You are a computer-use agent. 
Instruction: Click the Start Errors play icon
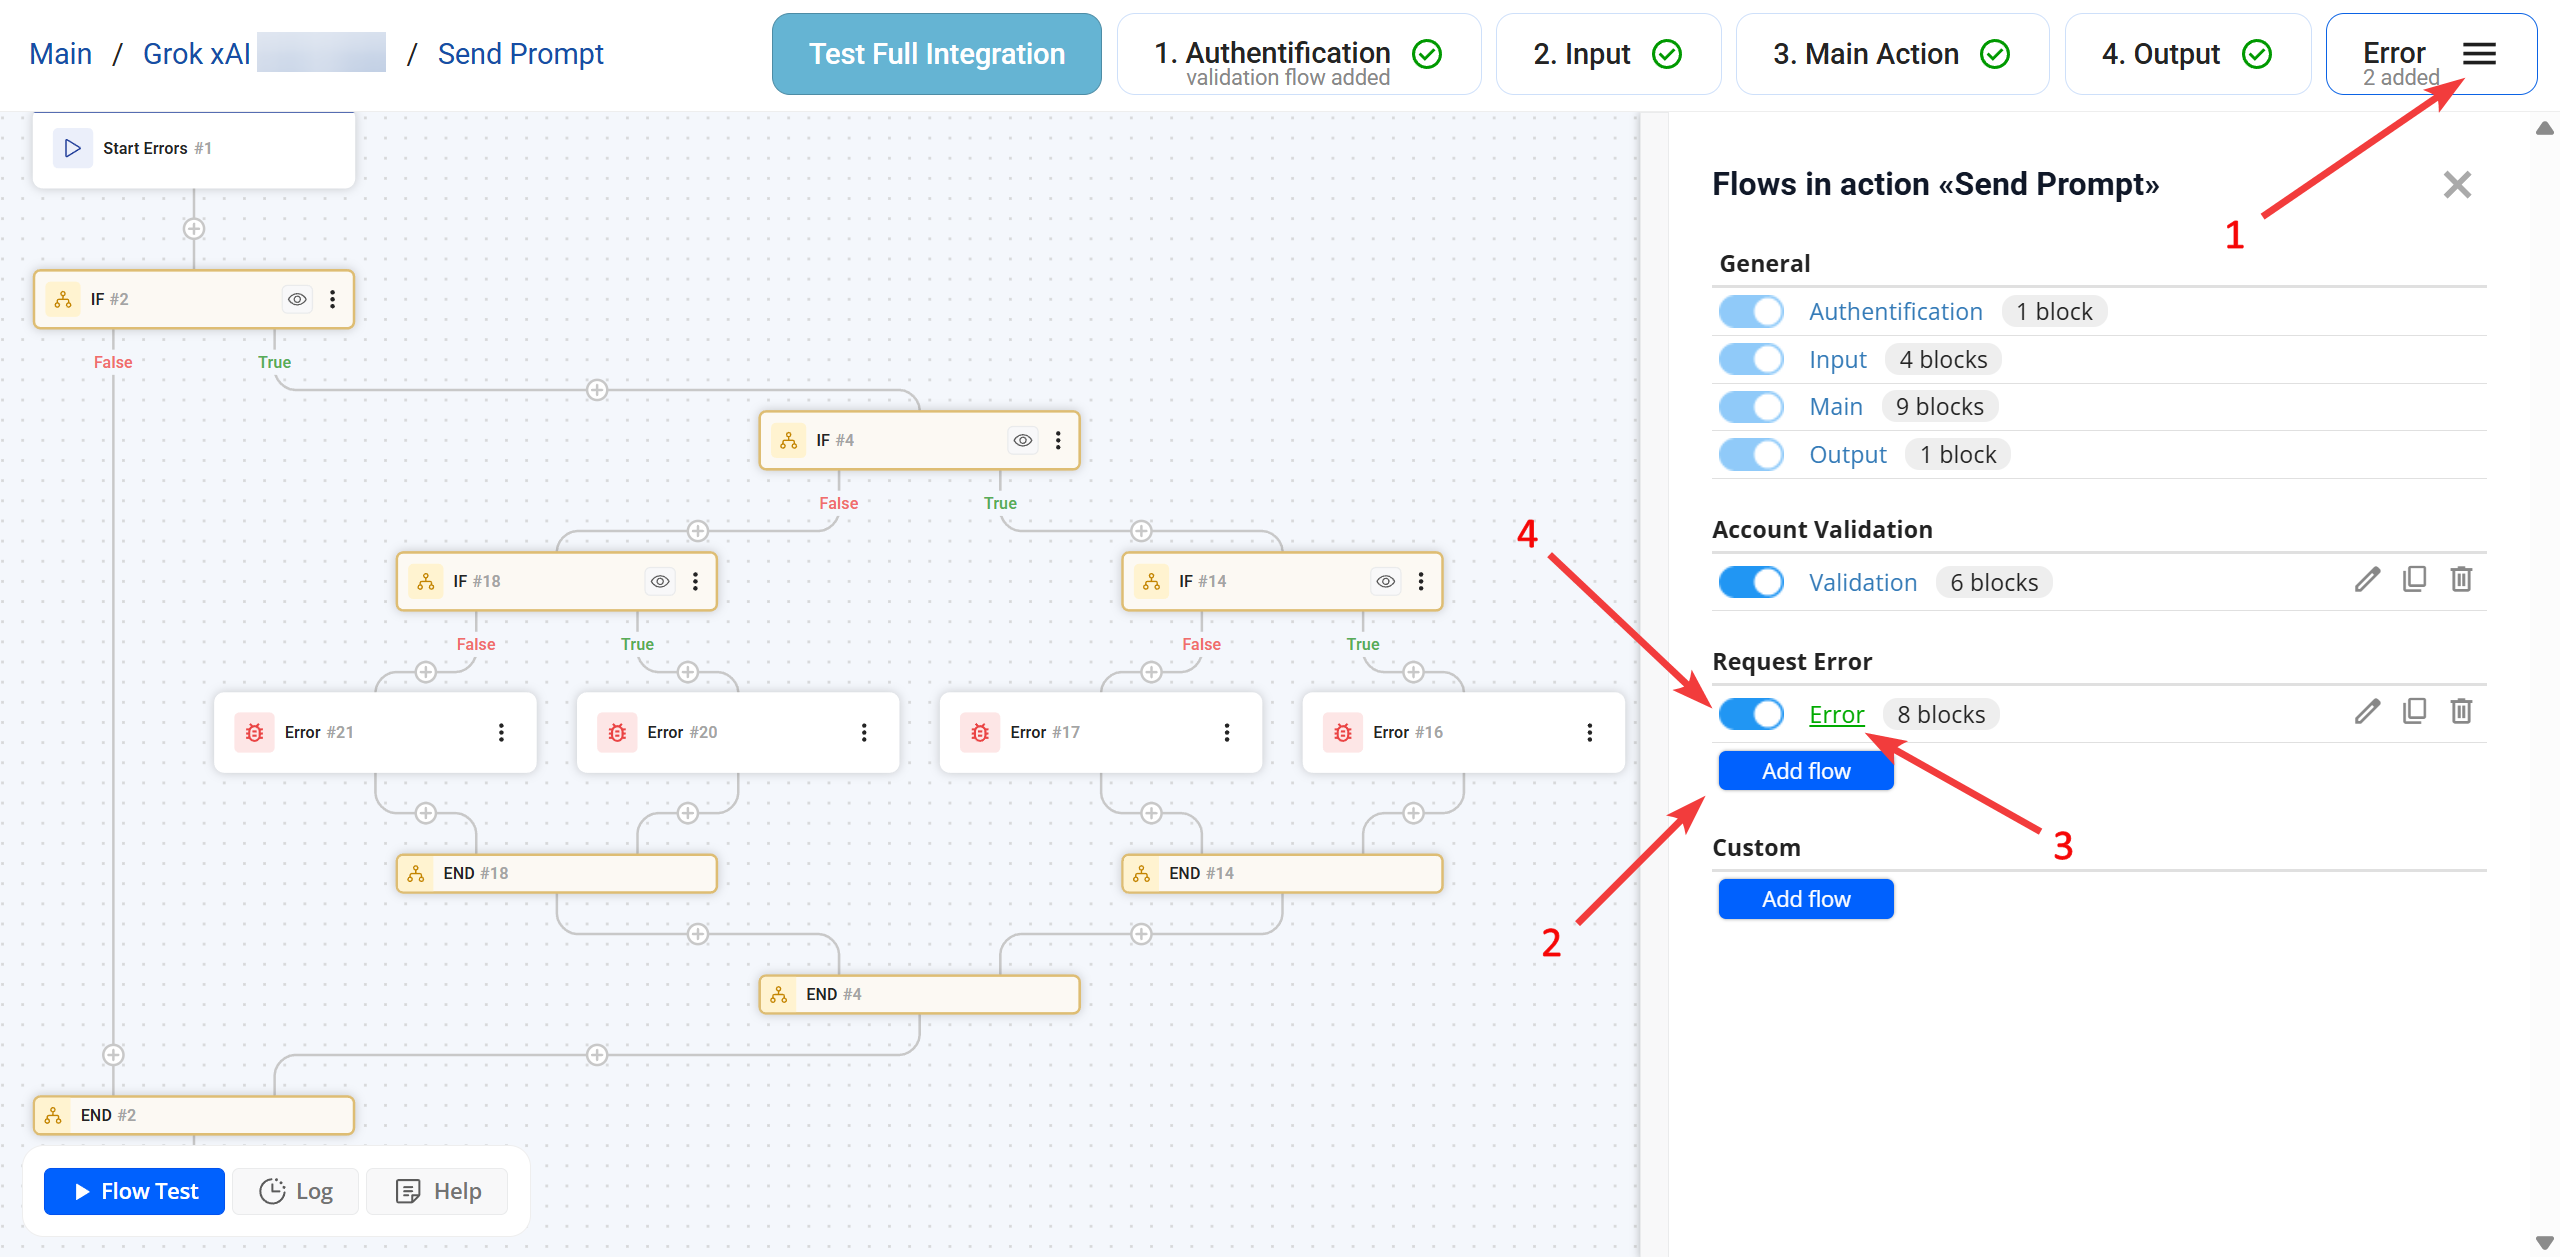tap(72, 148)
